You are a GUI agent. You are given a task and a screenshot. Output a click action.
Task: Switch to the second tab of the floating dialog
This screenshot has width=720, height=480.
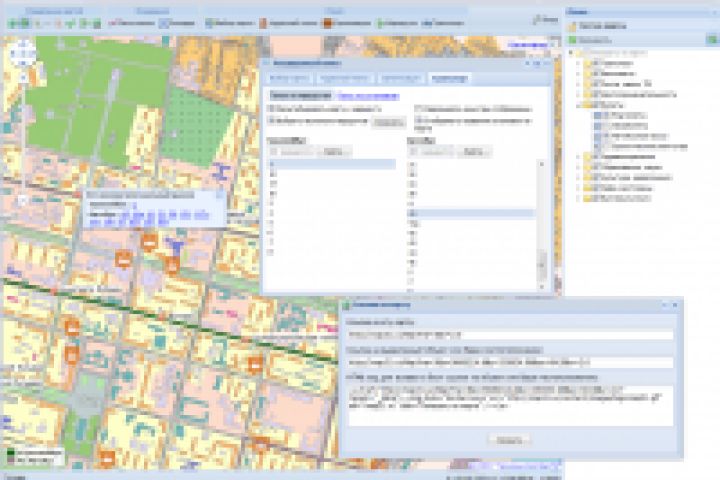coord(344,79)
